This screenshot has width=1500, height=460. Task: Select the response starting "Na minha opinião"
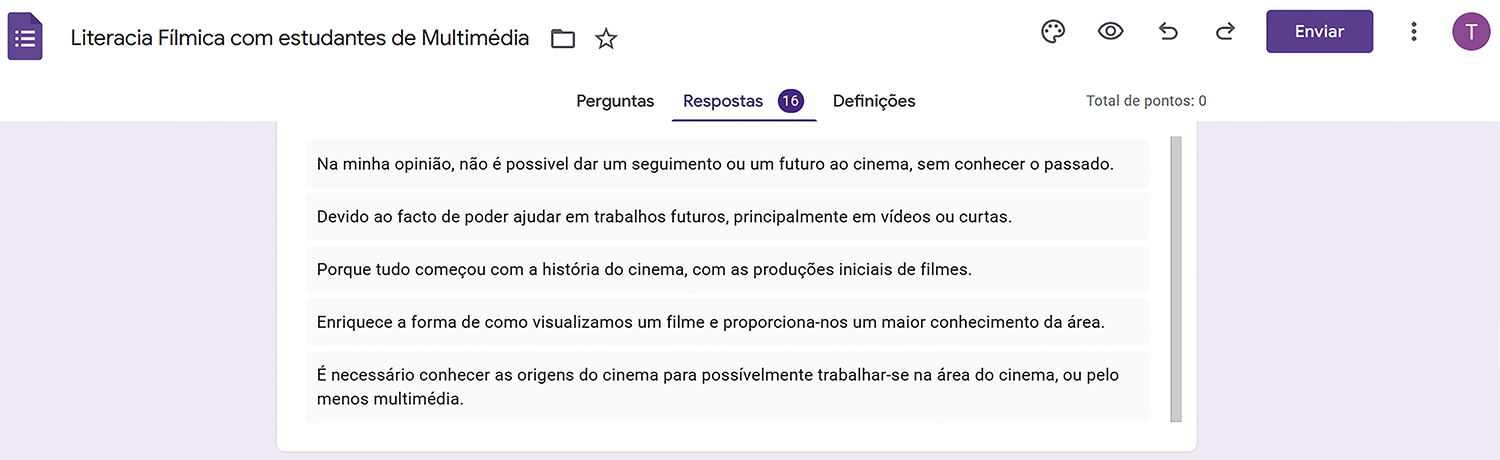[715, 164]
